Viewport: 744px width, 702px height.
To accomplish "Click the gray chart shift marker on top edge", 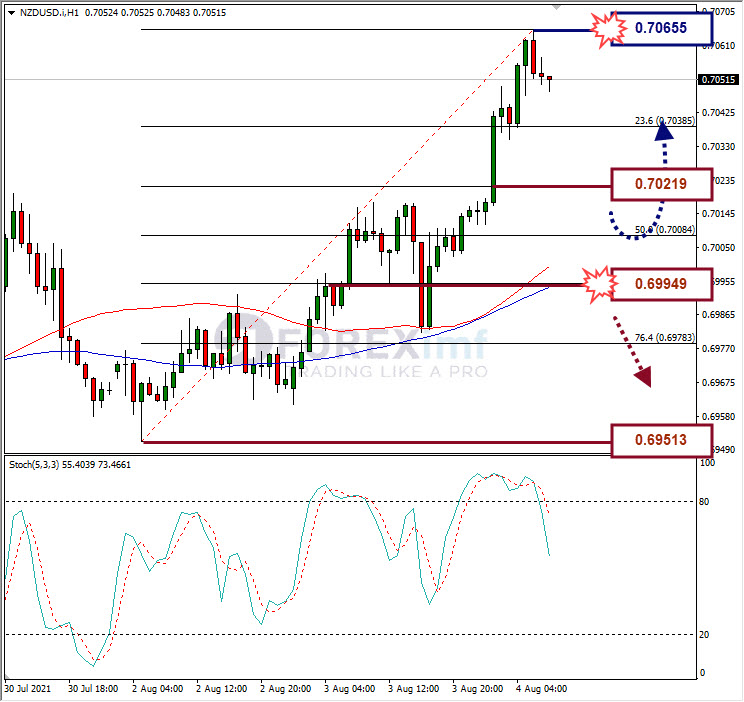I will click(556, 7).
